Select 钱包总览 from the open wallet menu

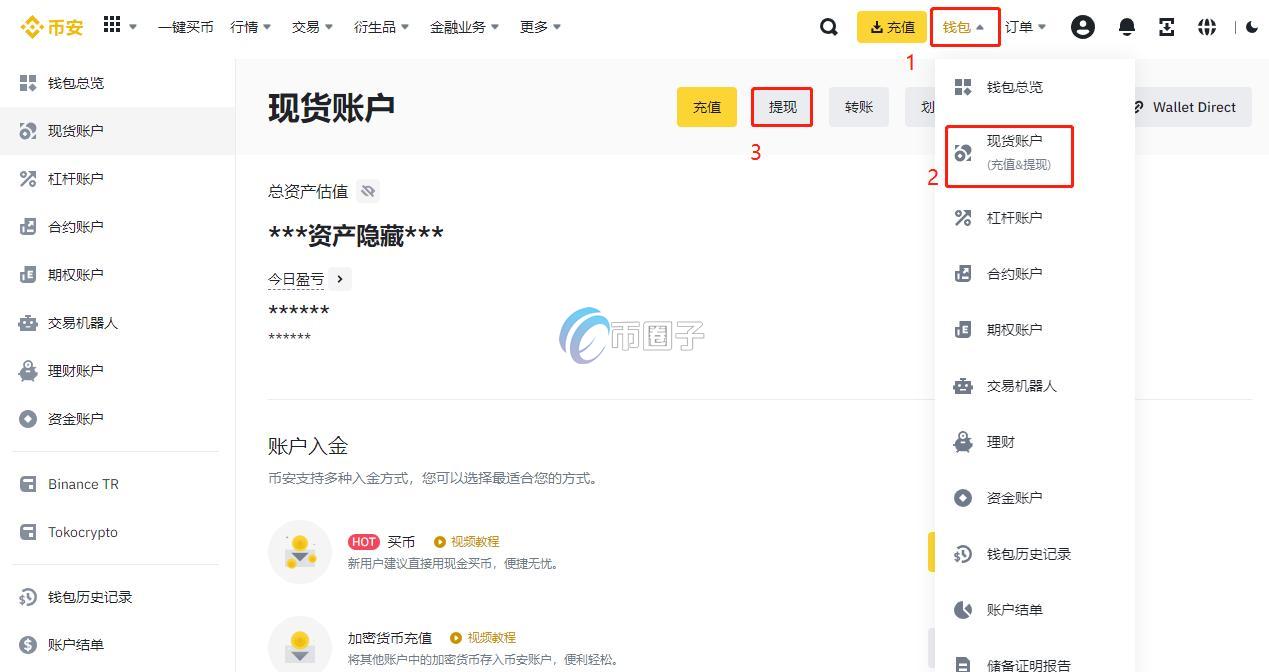[1013, 87]
